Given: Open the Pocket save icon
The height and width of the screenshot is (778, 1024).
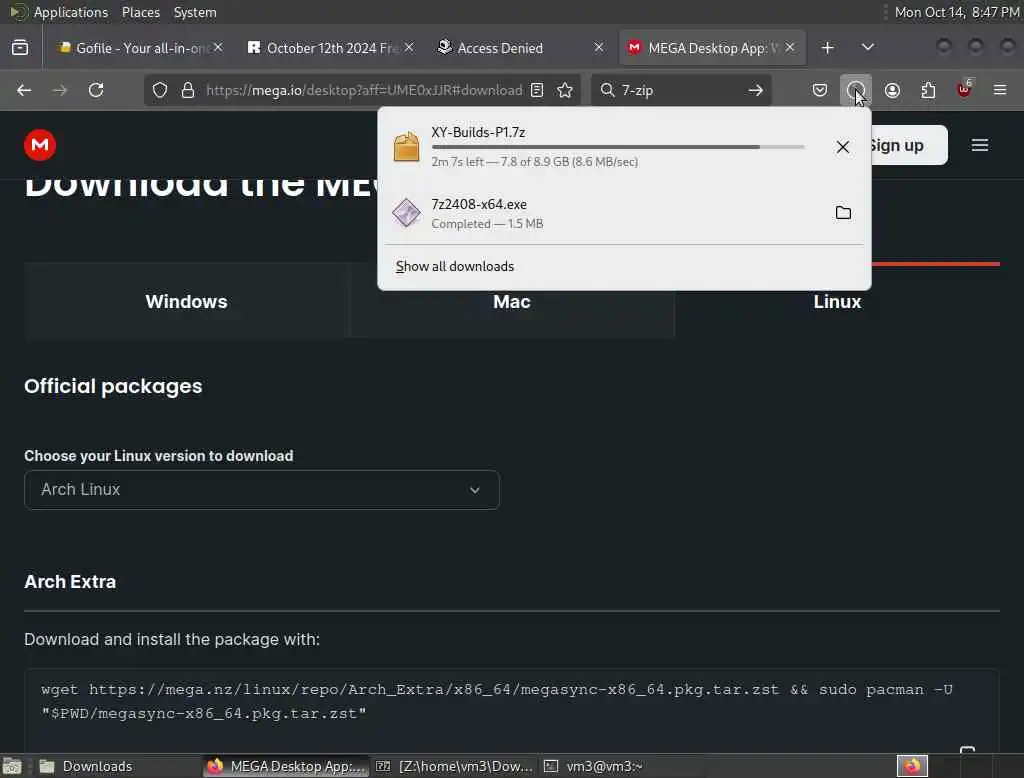Looking at the screenshot, I should point(820,90).
